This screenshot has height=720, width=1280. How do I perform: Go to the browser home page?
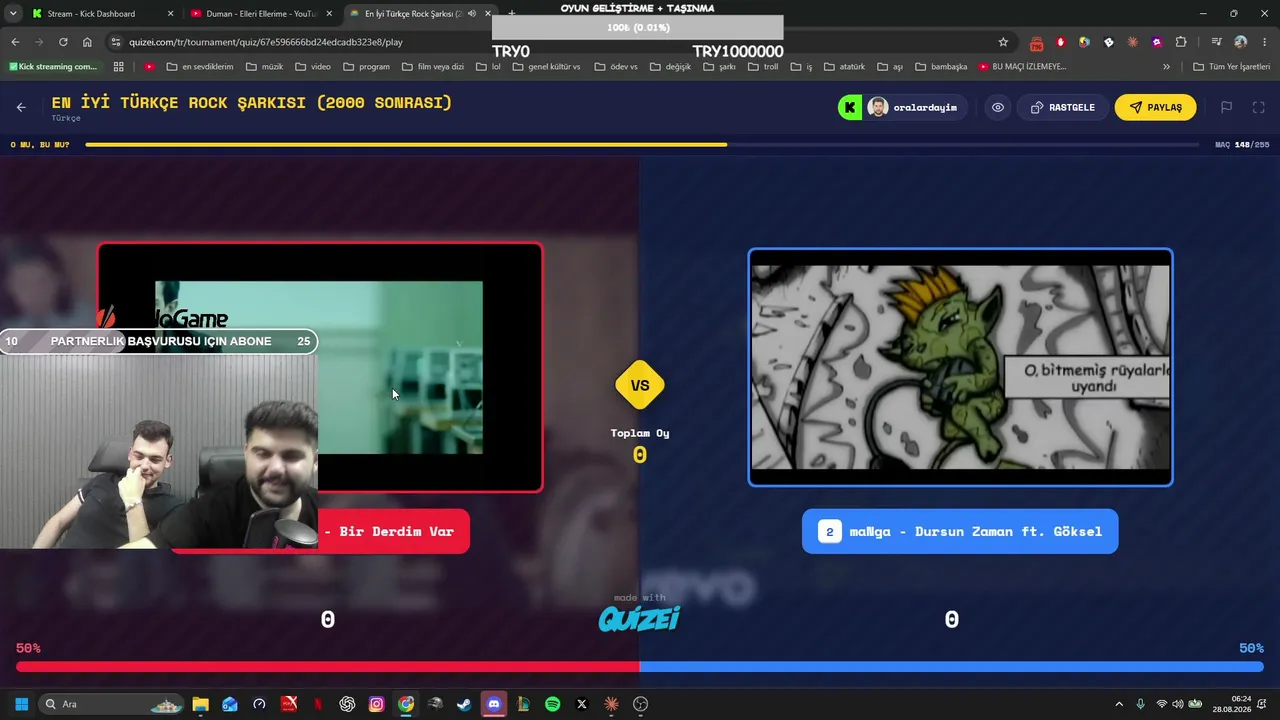pos(87,42)
